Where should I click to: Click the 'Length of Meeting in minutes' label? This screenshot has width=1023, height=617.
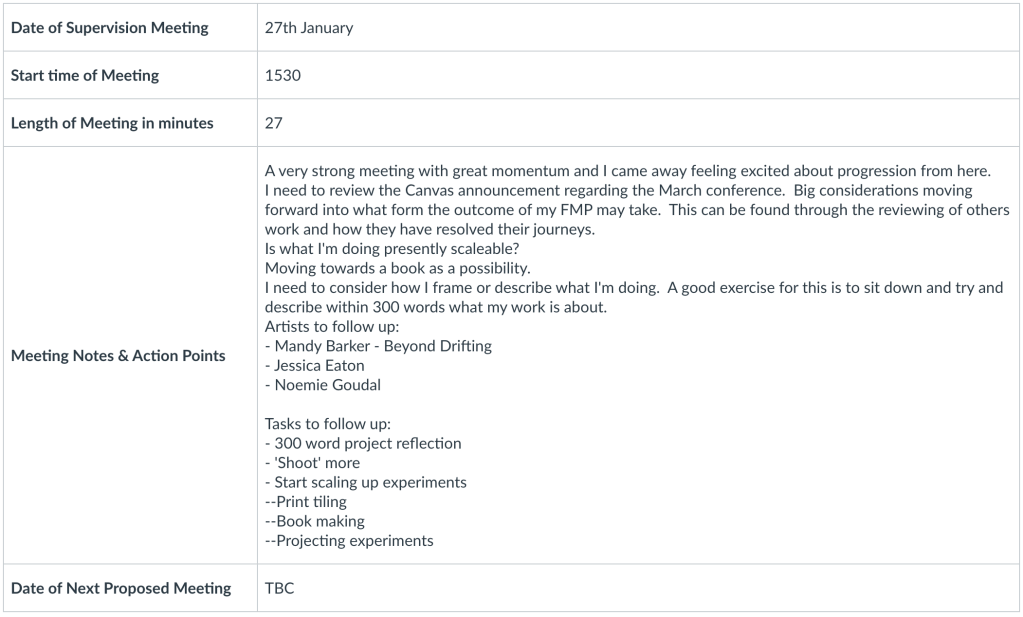112,124
